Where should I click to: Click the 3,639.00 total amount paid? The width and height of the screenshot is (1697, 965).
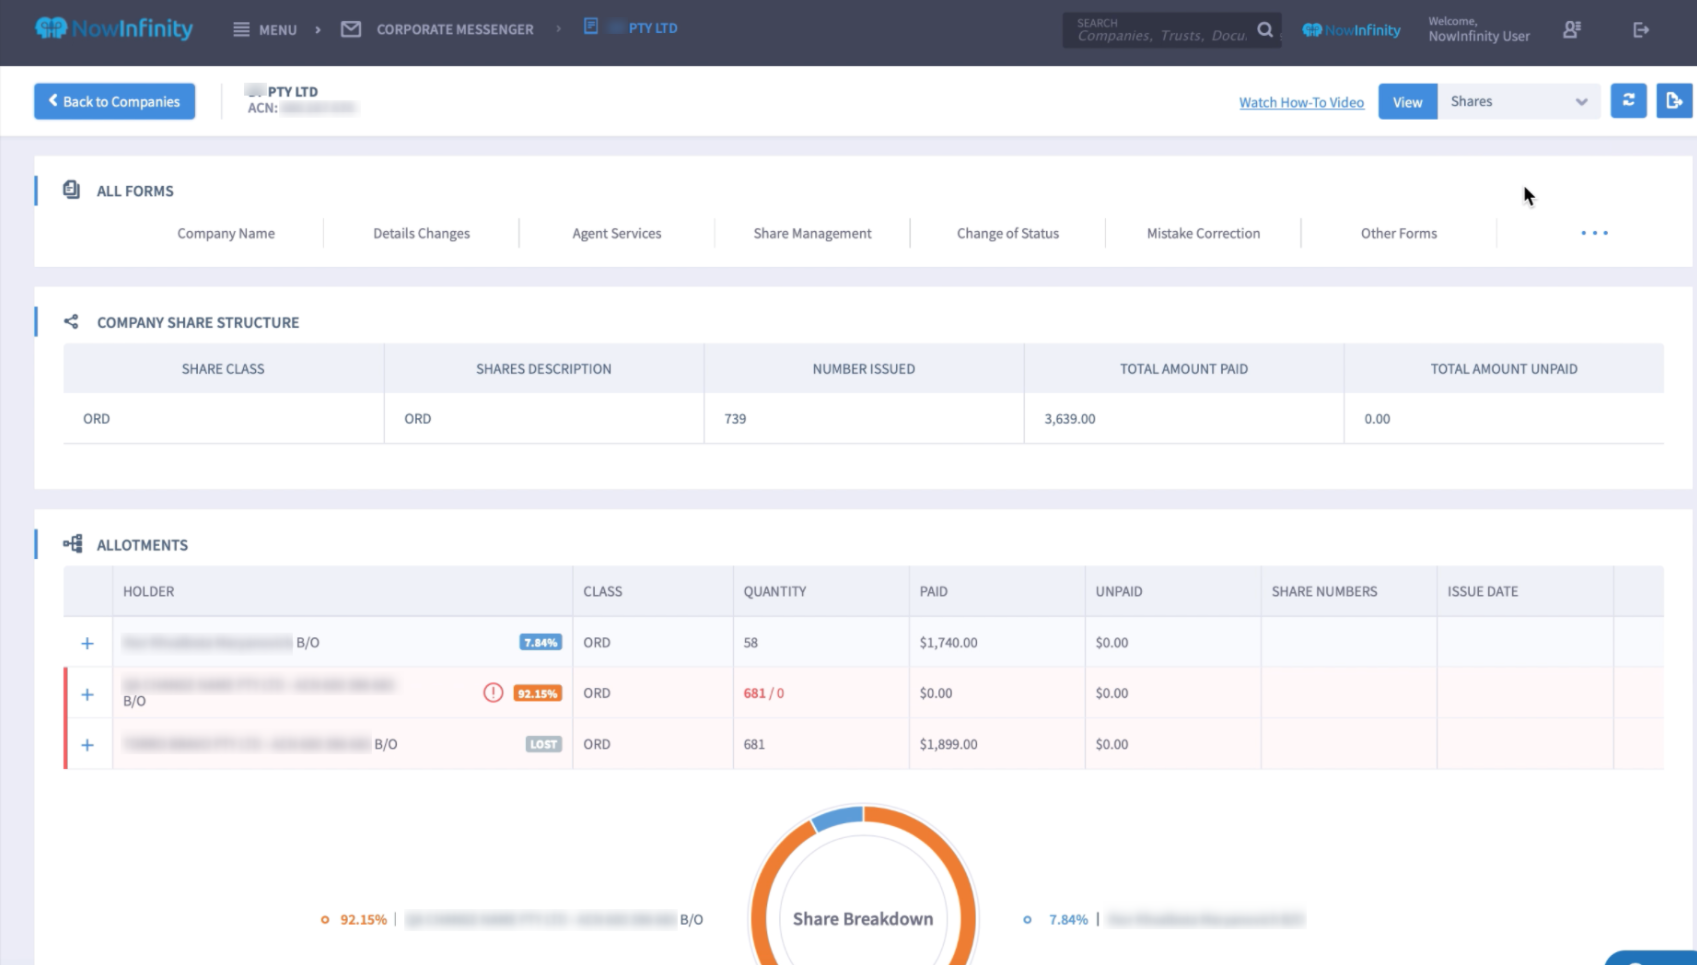pyautogui.click(x=1069, y=418)
